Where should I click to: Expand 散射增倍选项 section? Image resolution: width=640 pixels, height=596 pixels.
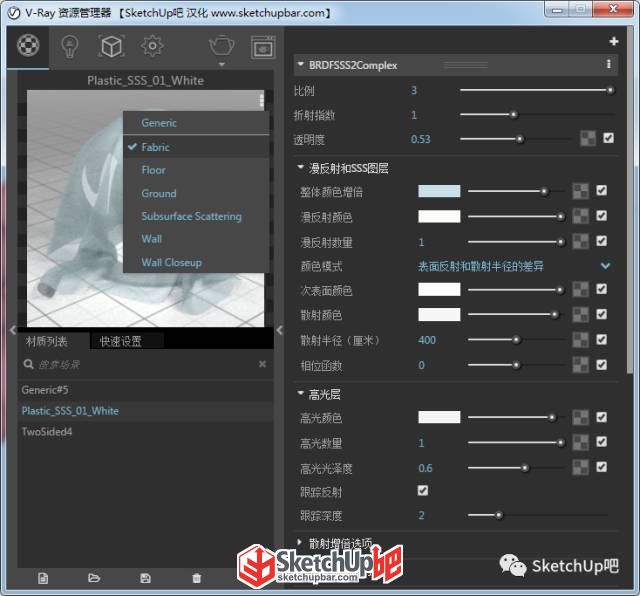click(300, 542)
